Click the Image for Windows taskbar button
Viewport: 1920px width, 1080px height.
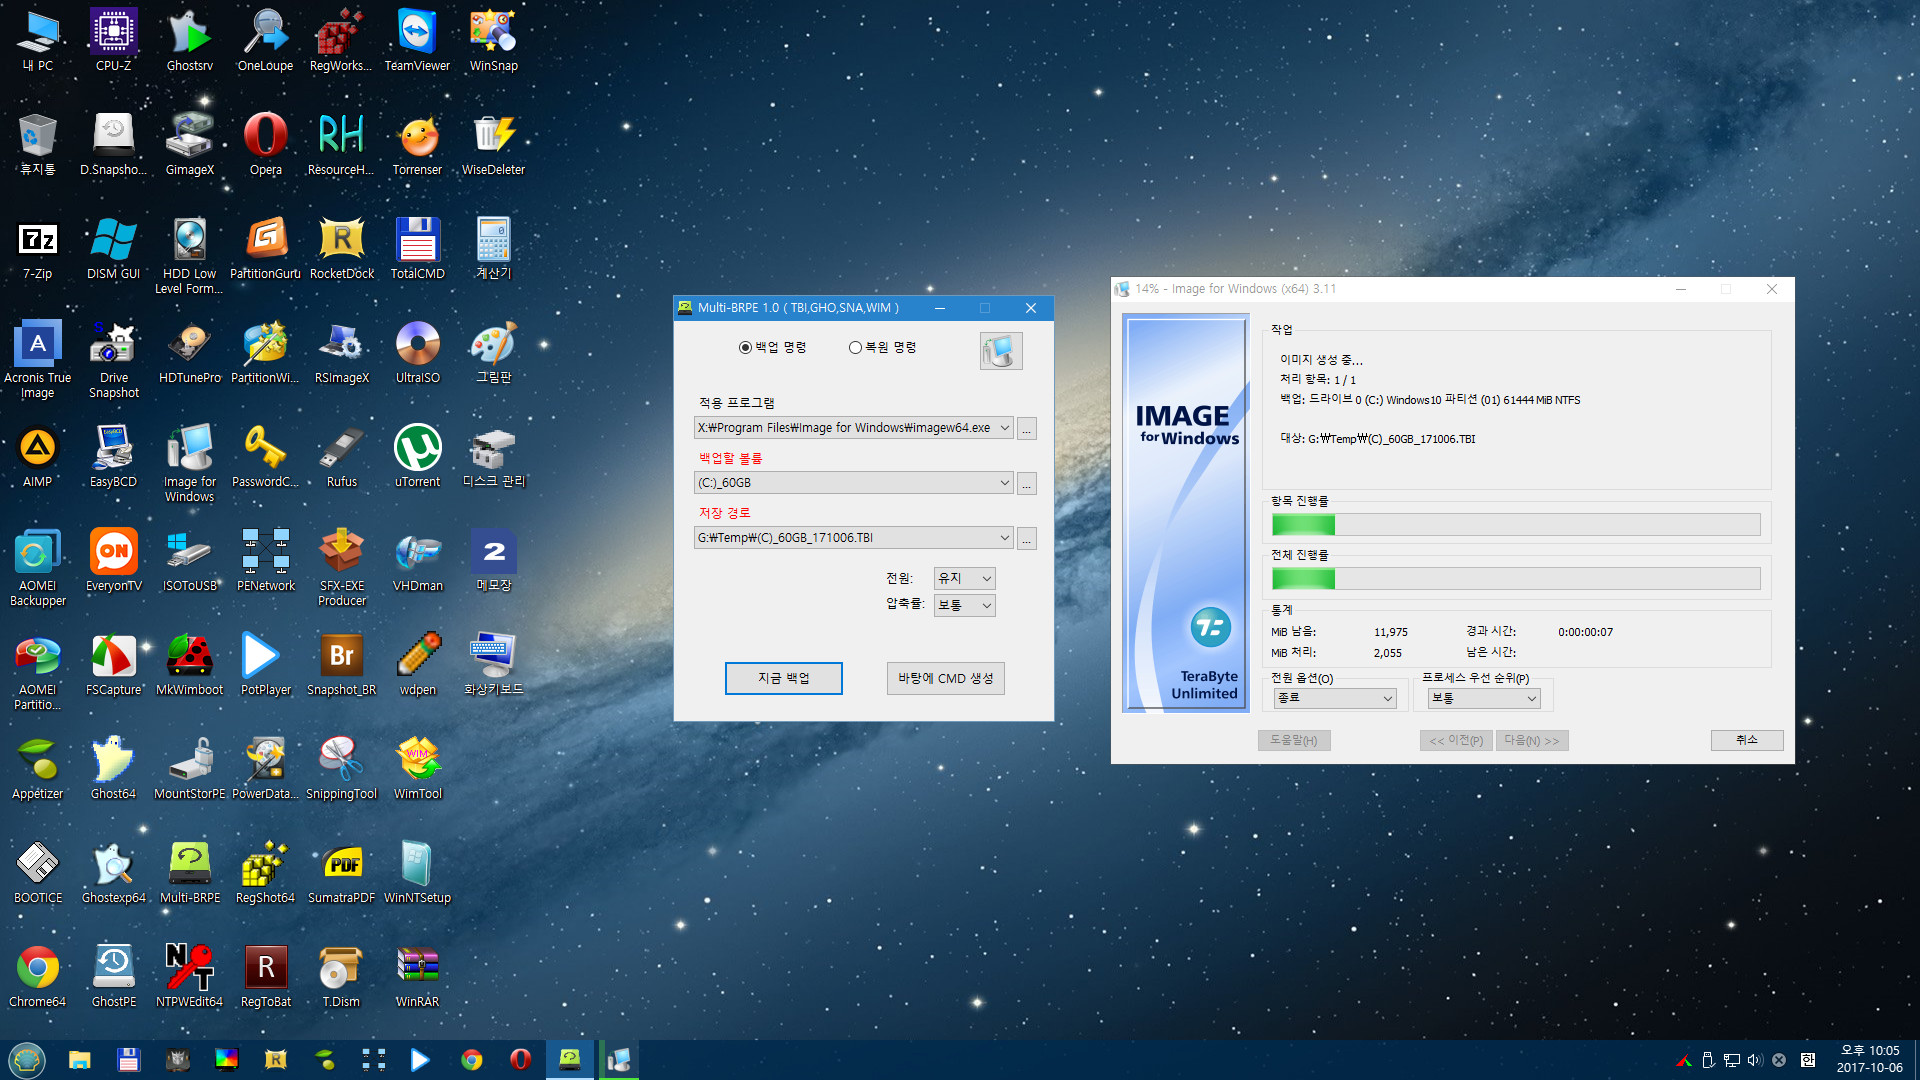coord(619,1060)
